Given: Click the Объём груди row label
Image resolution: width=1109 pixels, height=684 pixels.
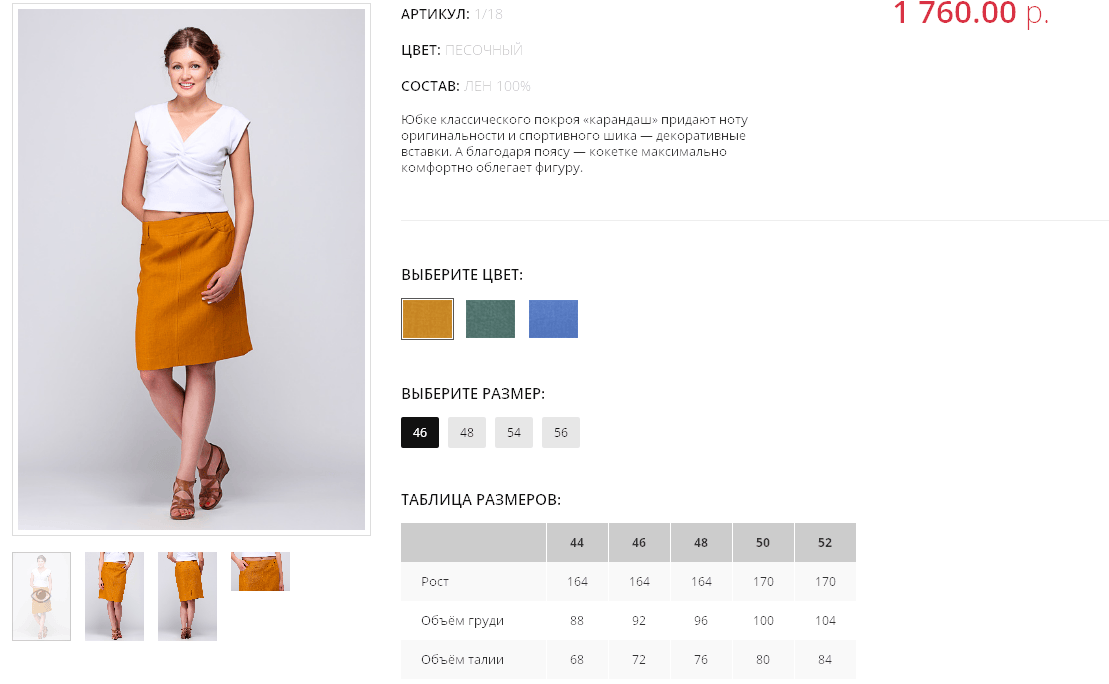Looking at the screenshot, I should (463, 620).
